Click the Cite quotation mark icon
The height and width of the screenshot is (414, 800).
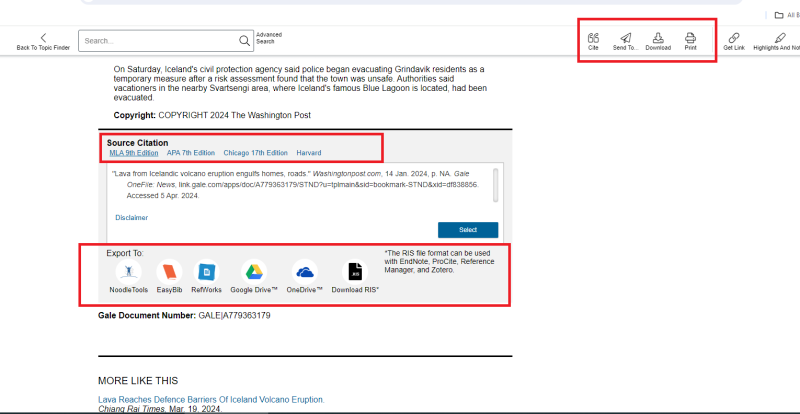pyautogui.click(x=593, y=38)
